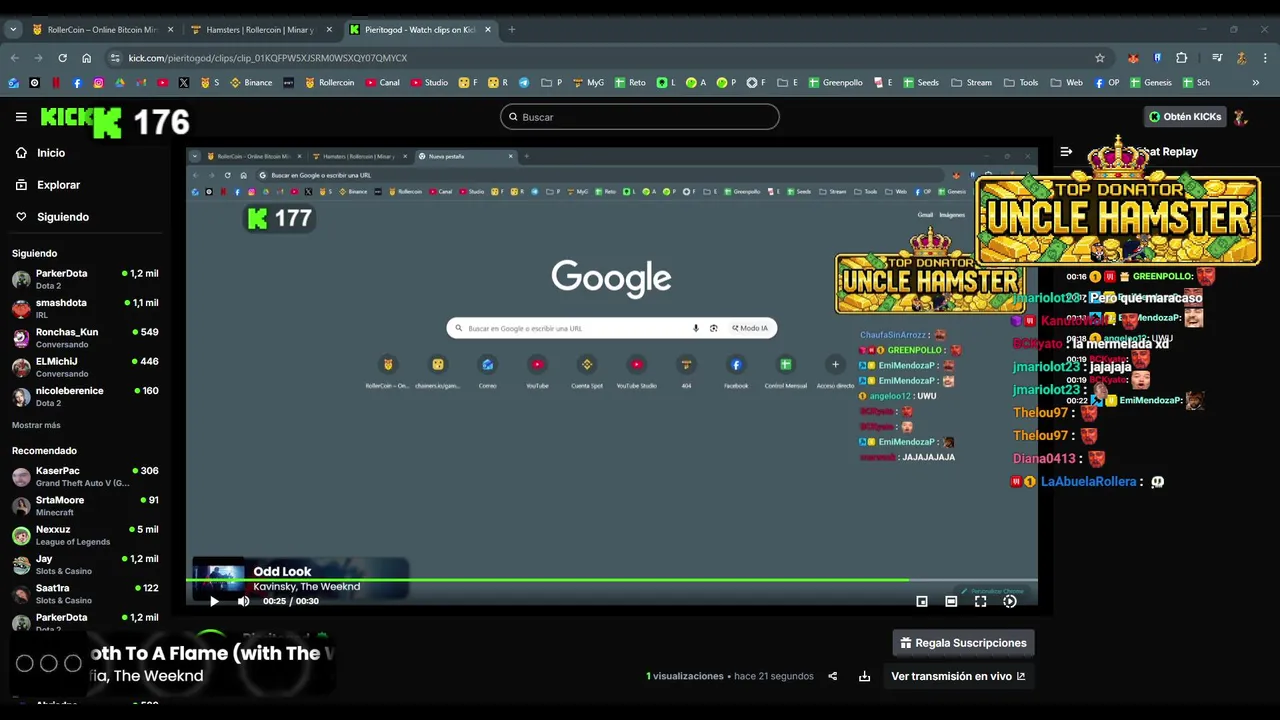Open Reto bookmark
1280x720 pixels.
pyautogui.click(x=630, y=83)
